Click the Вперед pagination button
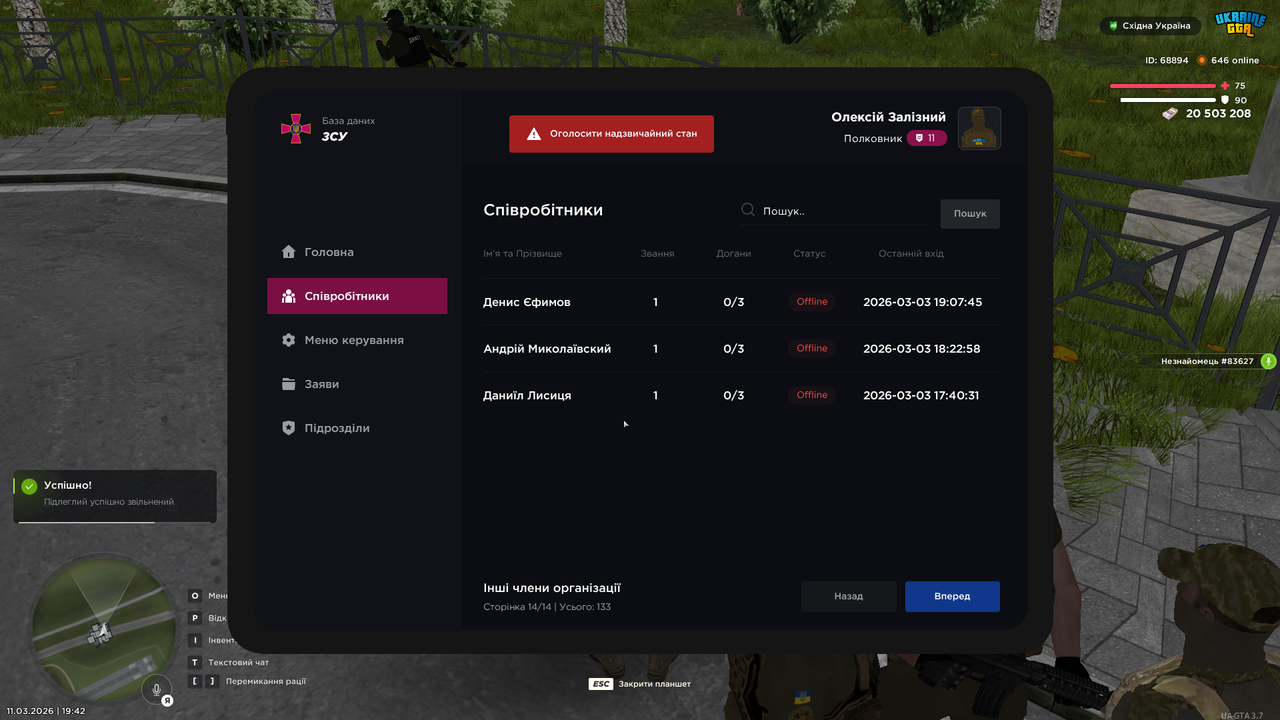 tap(952, 596)
